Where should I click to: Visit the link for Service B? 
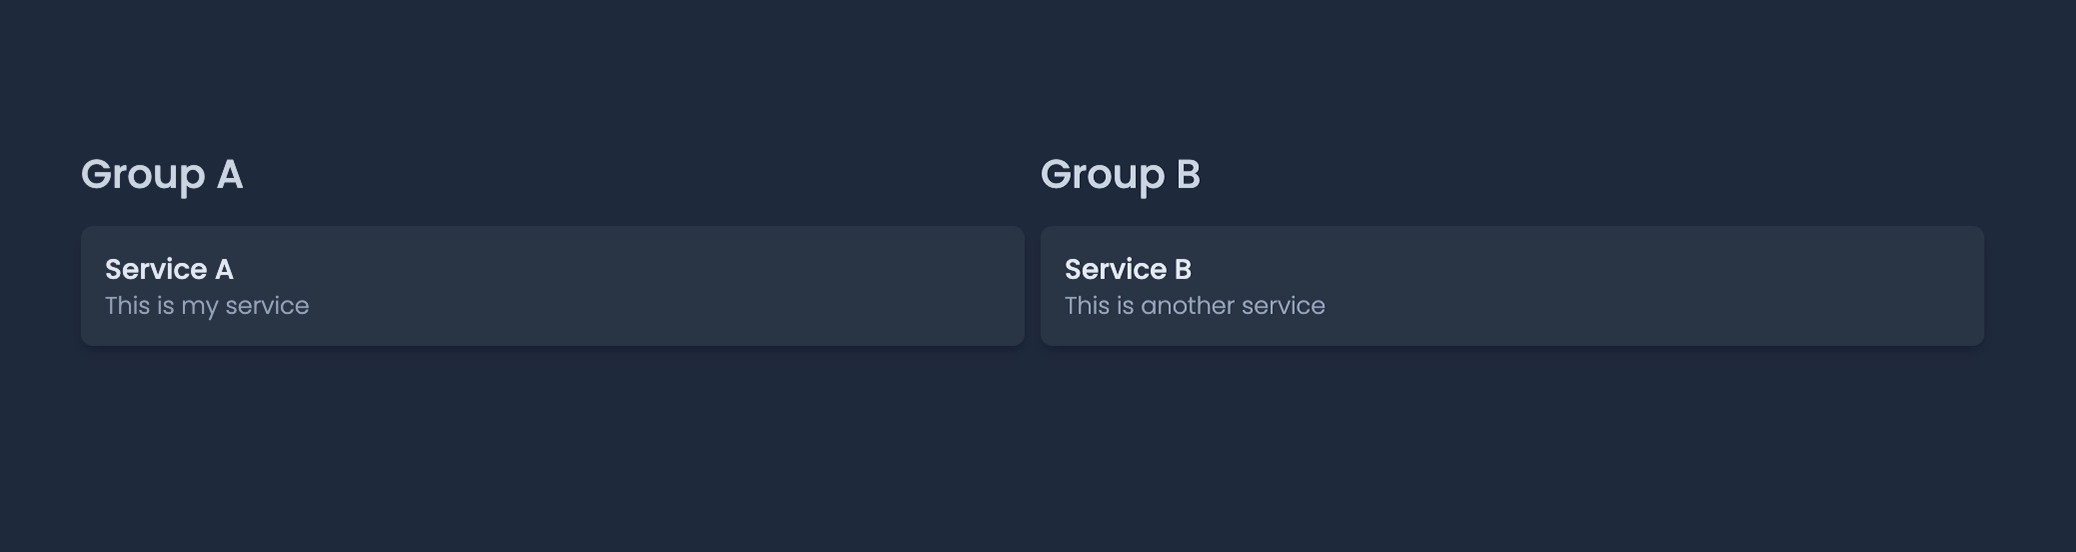coord(1512,286)
